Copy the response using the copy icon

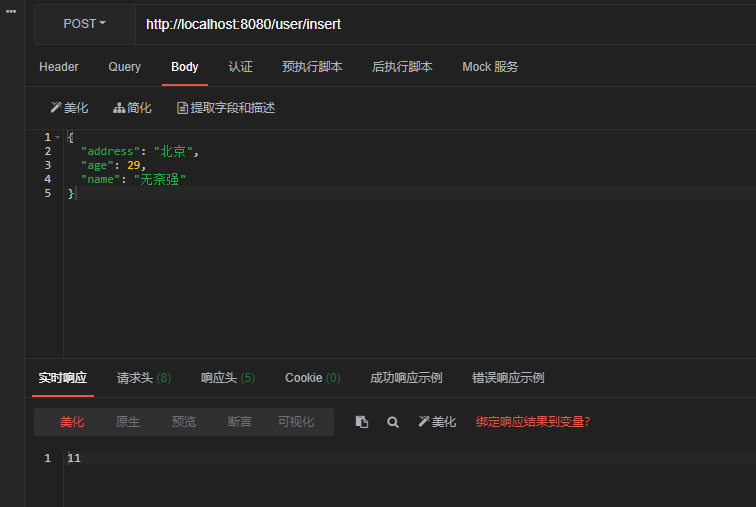pyautogui.click(x=362, y=422)
